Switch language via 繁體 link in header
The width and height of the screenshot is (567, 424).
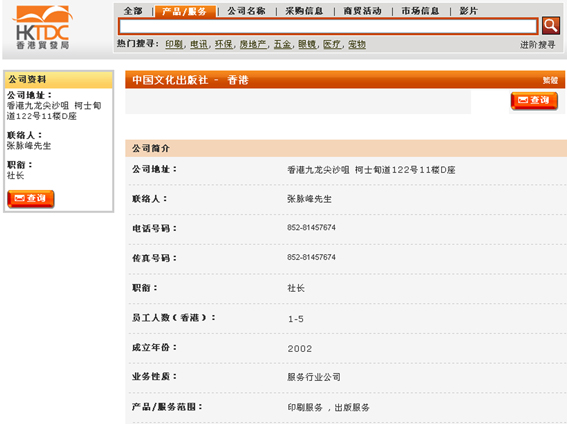tap(550, 80)
